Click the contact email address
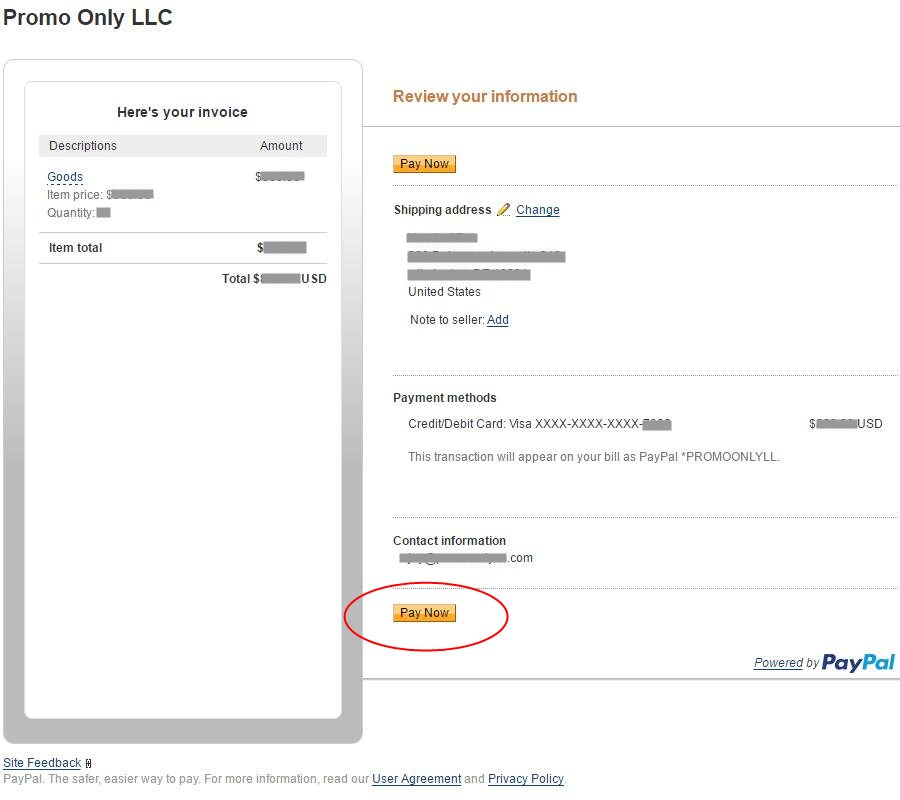Viewport: 900px width, 800px height. coord(465,558)
